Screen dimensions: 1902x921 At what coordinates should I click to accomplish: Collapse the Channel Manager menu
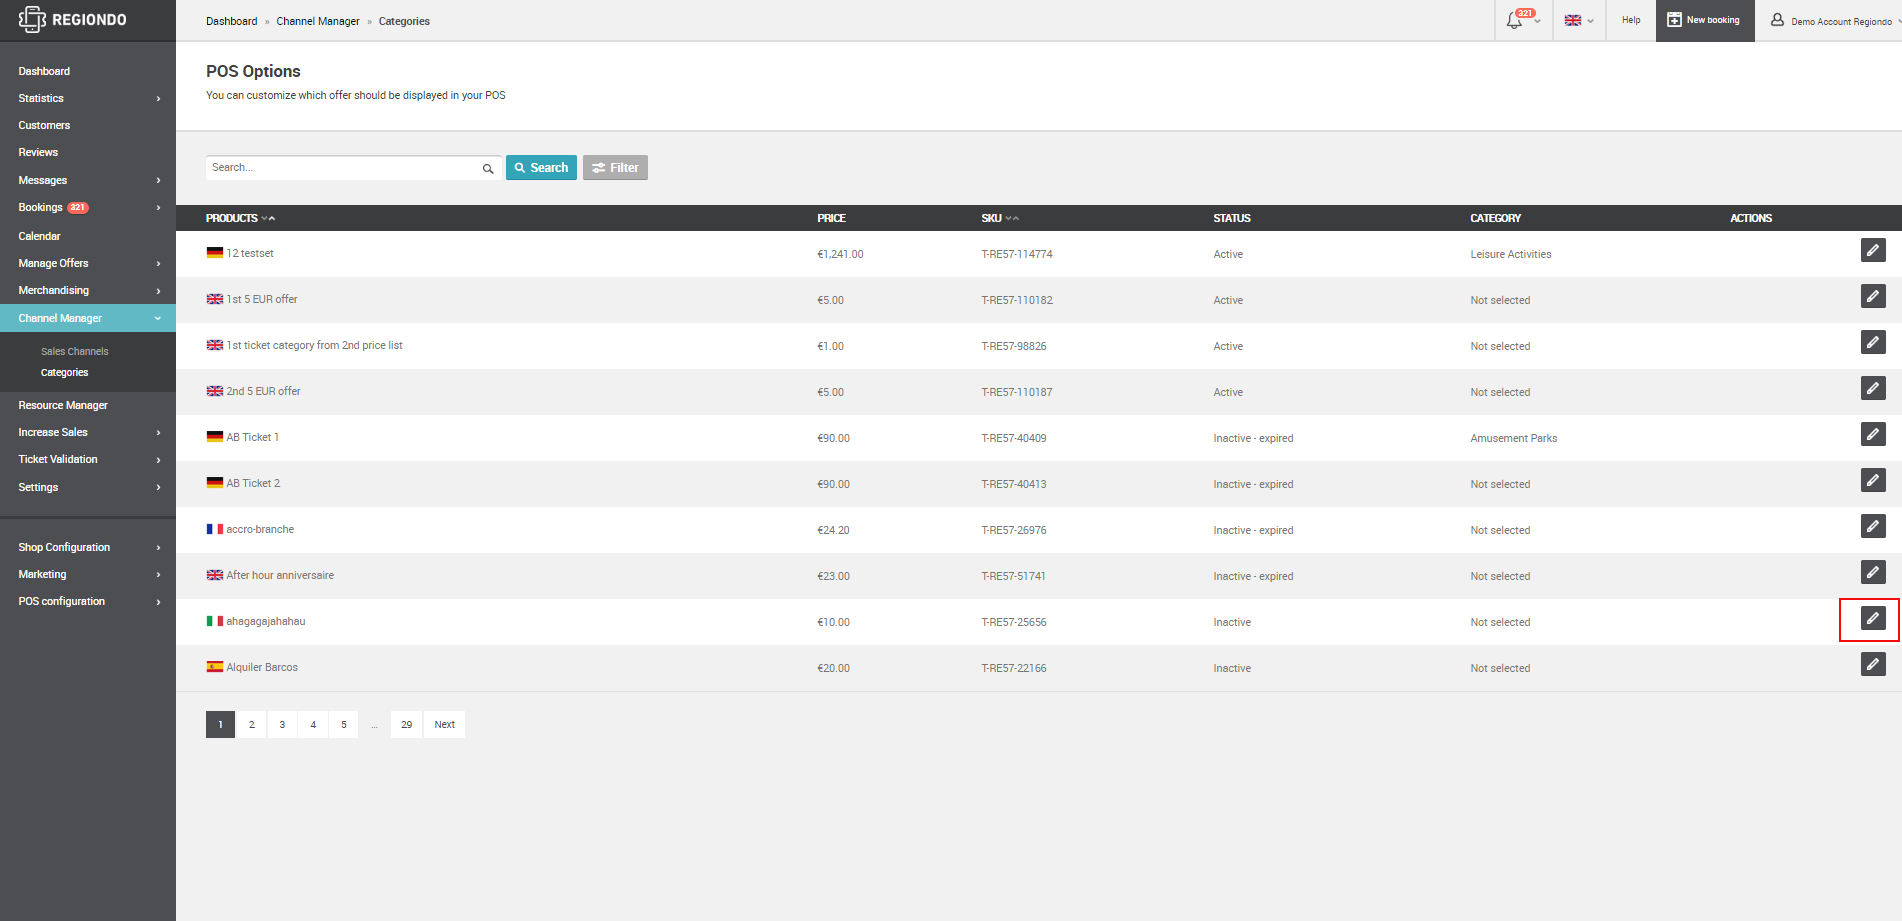(x=88, y=318)
